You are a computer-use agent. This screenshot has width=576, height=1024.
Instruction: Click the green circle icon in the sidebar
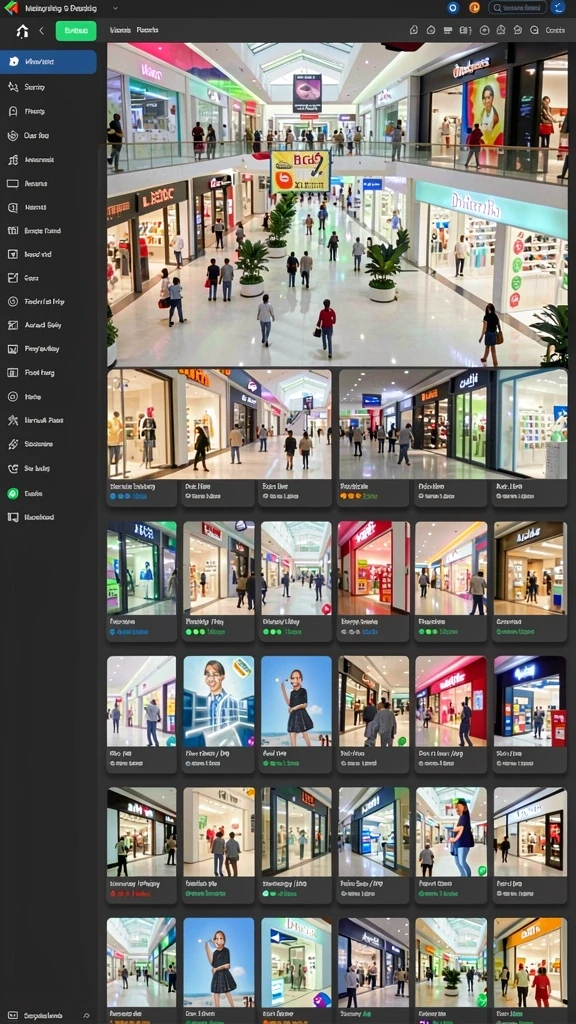pos(12,494)
